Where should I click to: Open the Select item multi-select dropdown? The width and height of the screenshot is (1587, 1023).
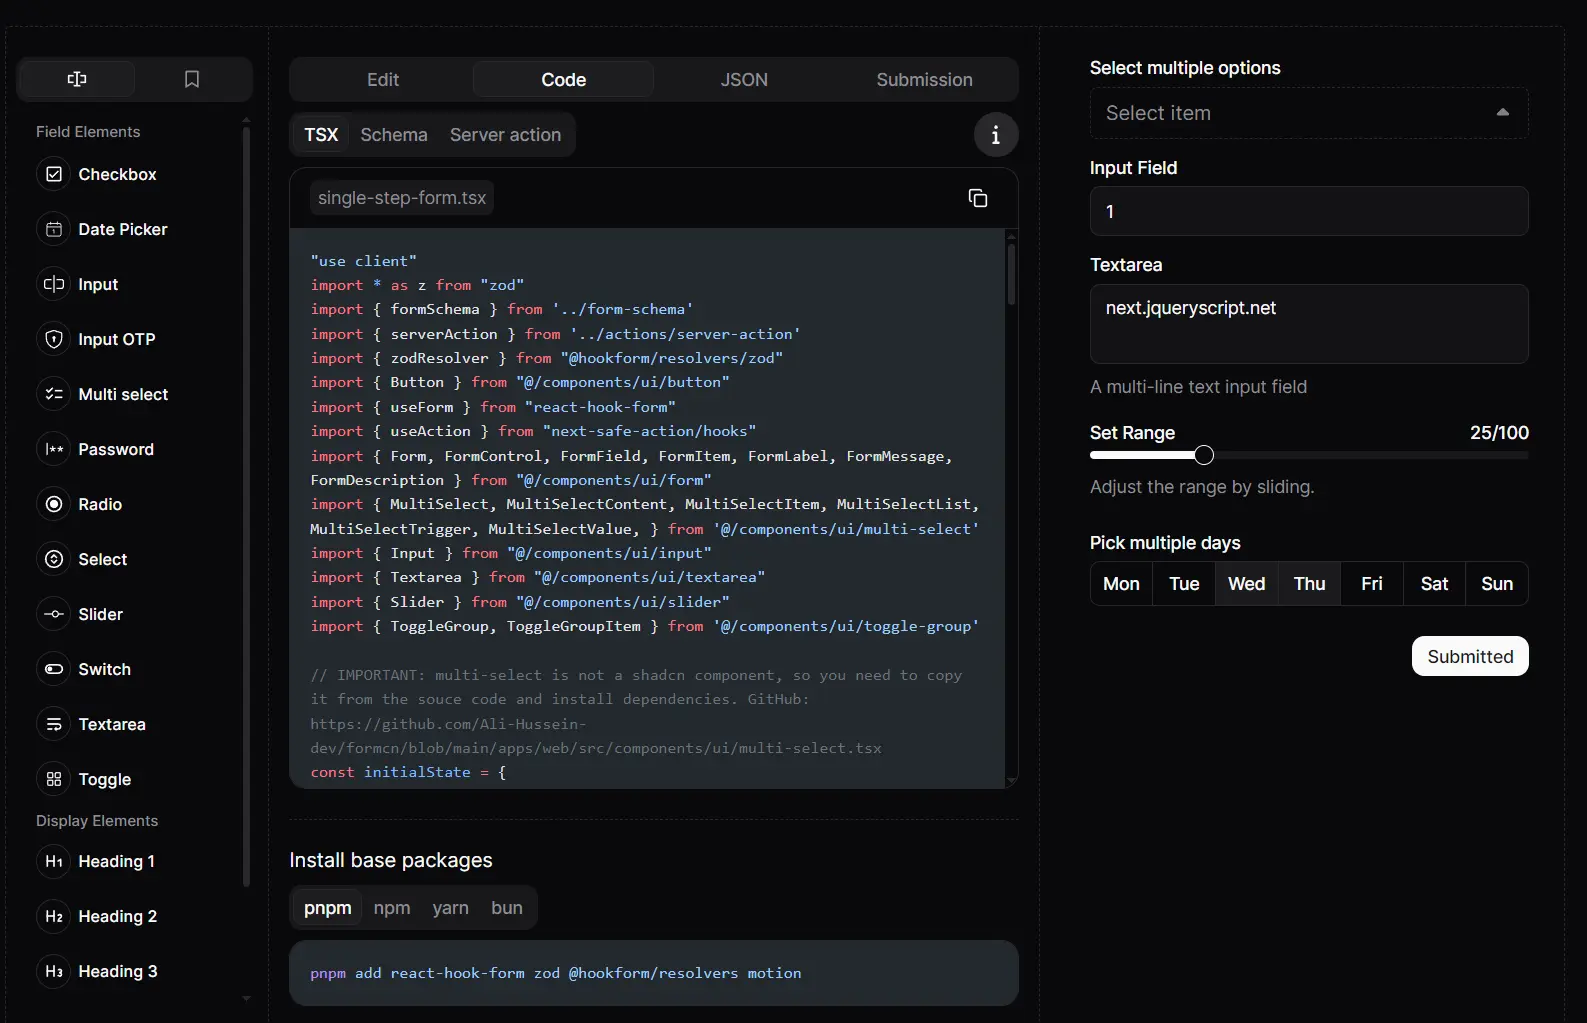[x=1308, y=113]
